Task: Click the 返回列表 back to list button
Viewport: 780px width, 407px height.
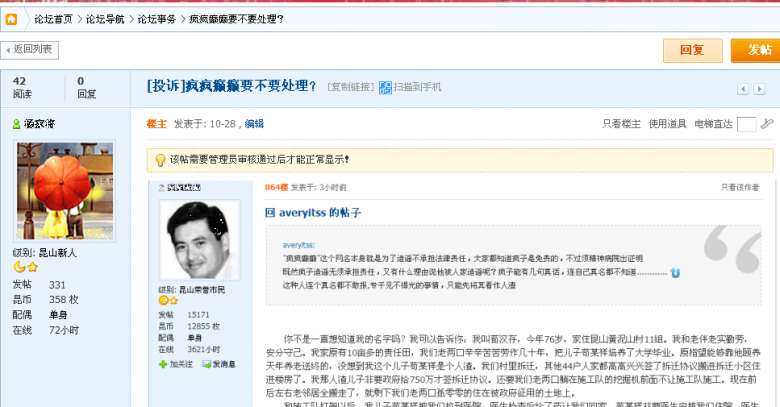Action: coord(31,49)
